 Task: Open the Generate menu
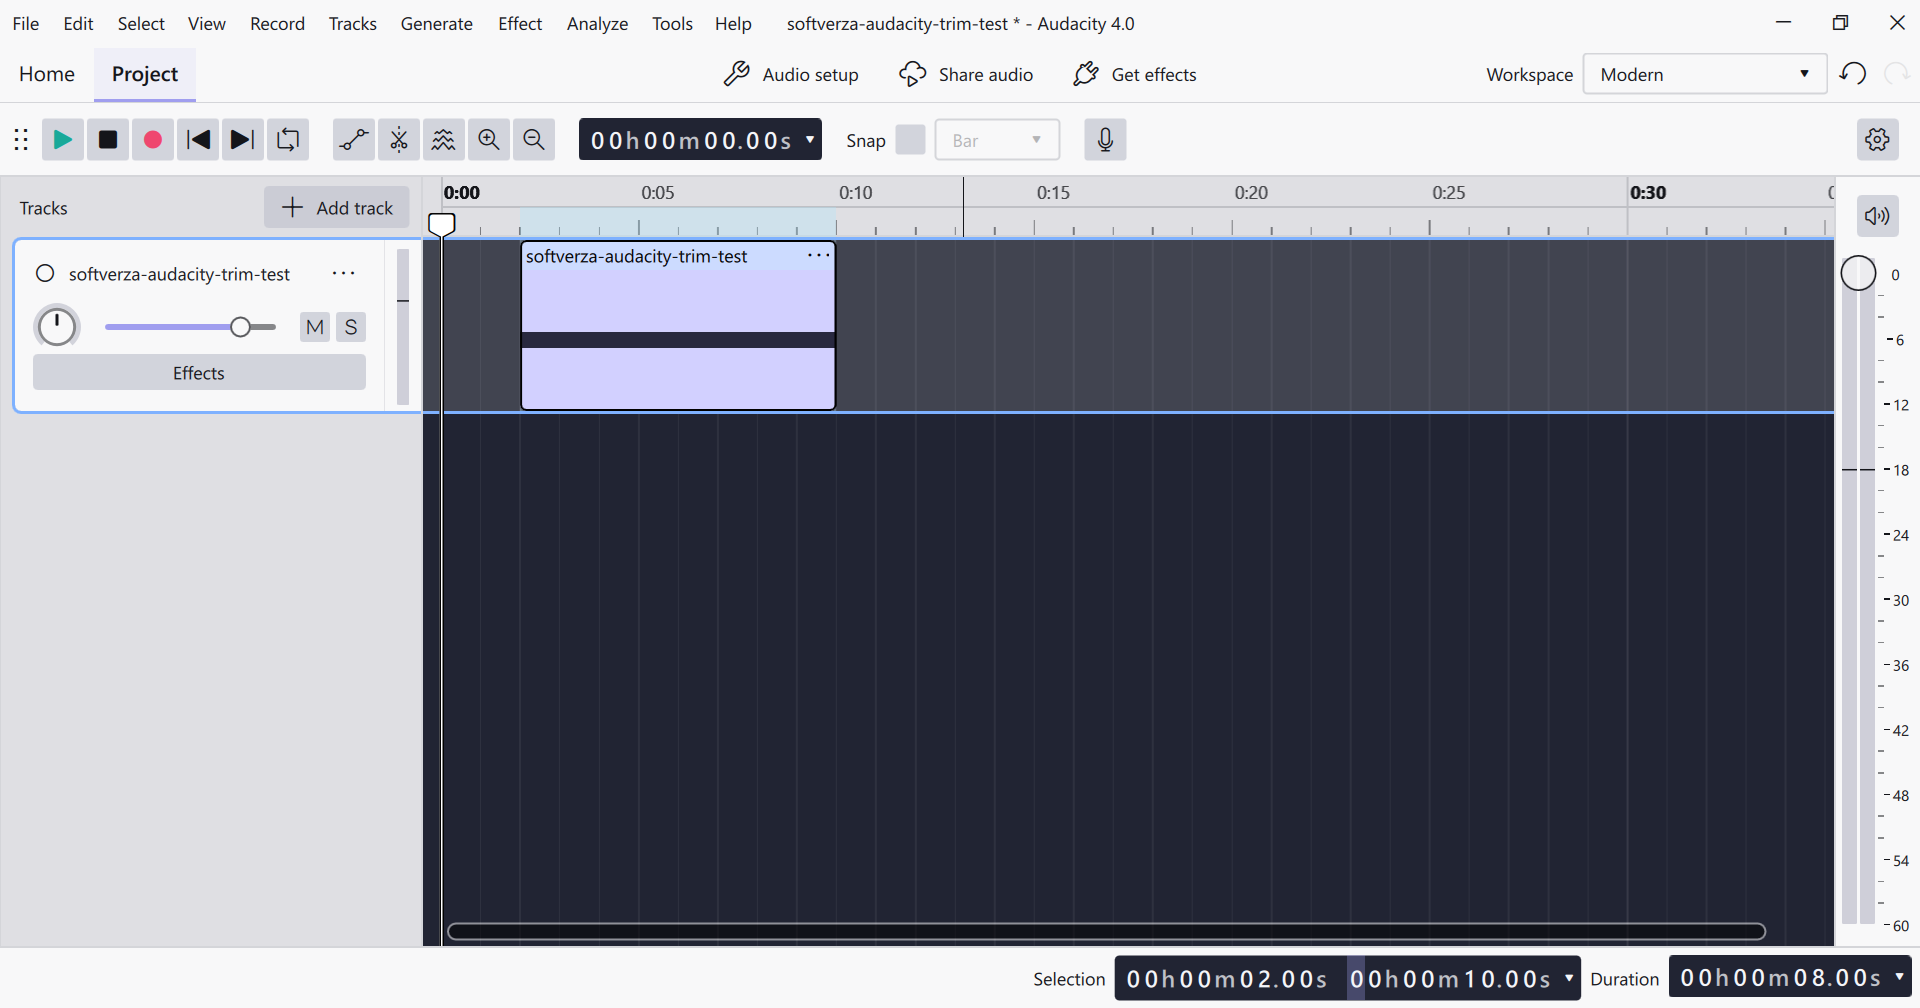pyautogui.click(x=436, y=23)
